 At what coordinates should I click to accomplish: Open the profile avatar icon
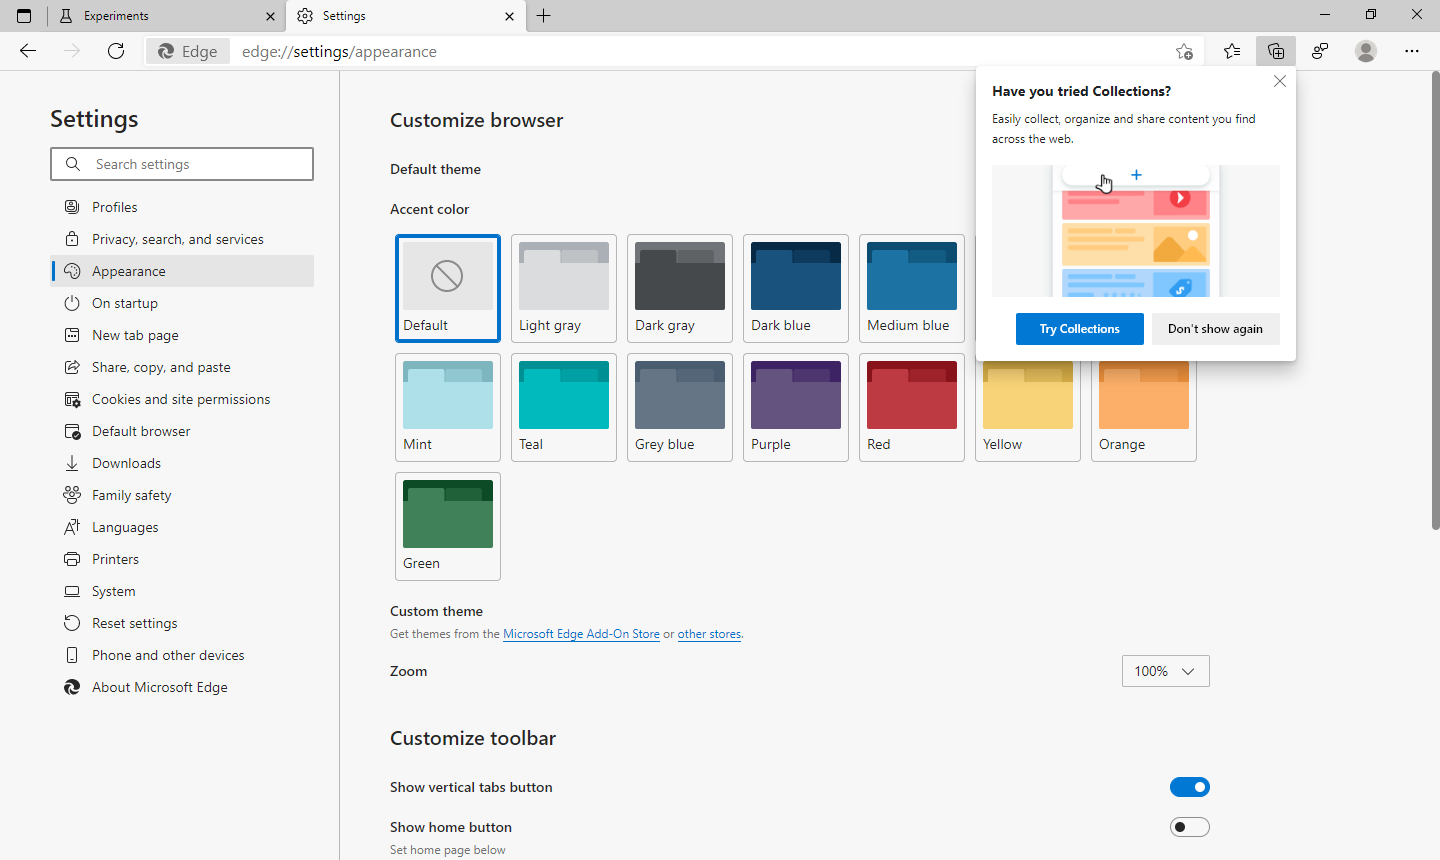(x=1366, y=51)
